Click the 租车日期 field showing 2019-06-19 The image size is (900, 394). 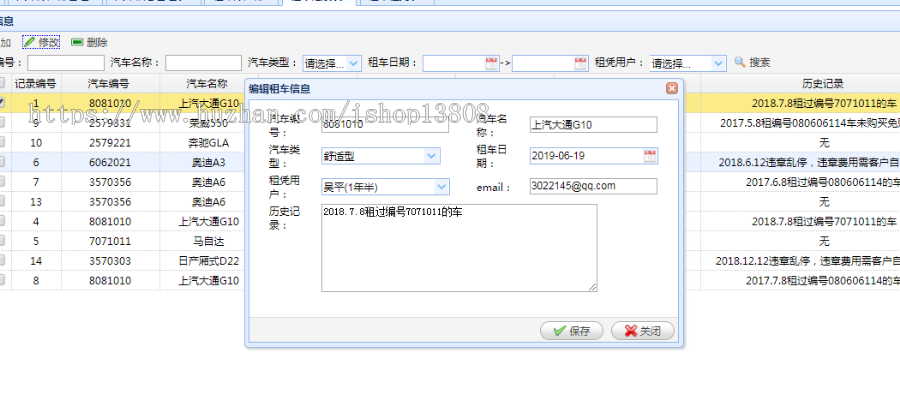tap(587, 156)
